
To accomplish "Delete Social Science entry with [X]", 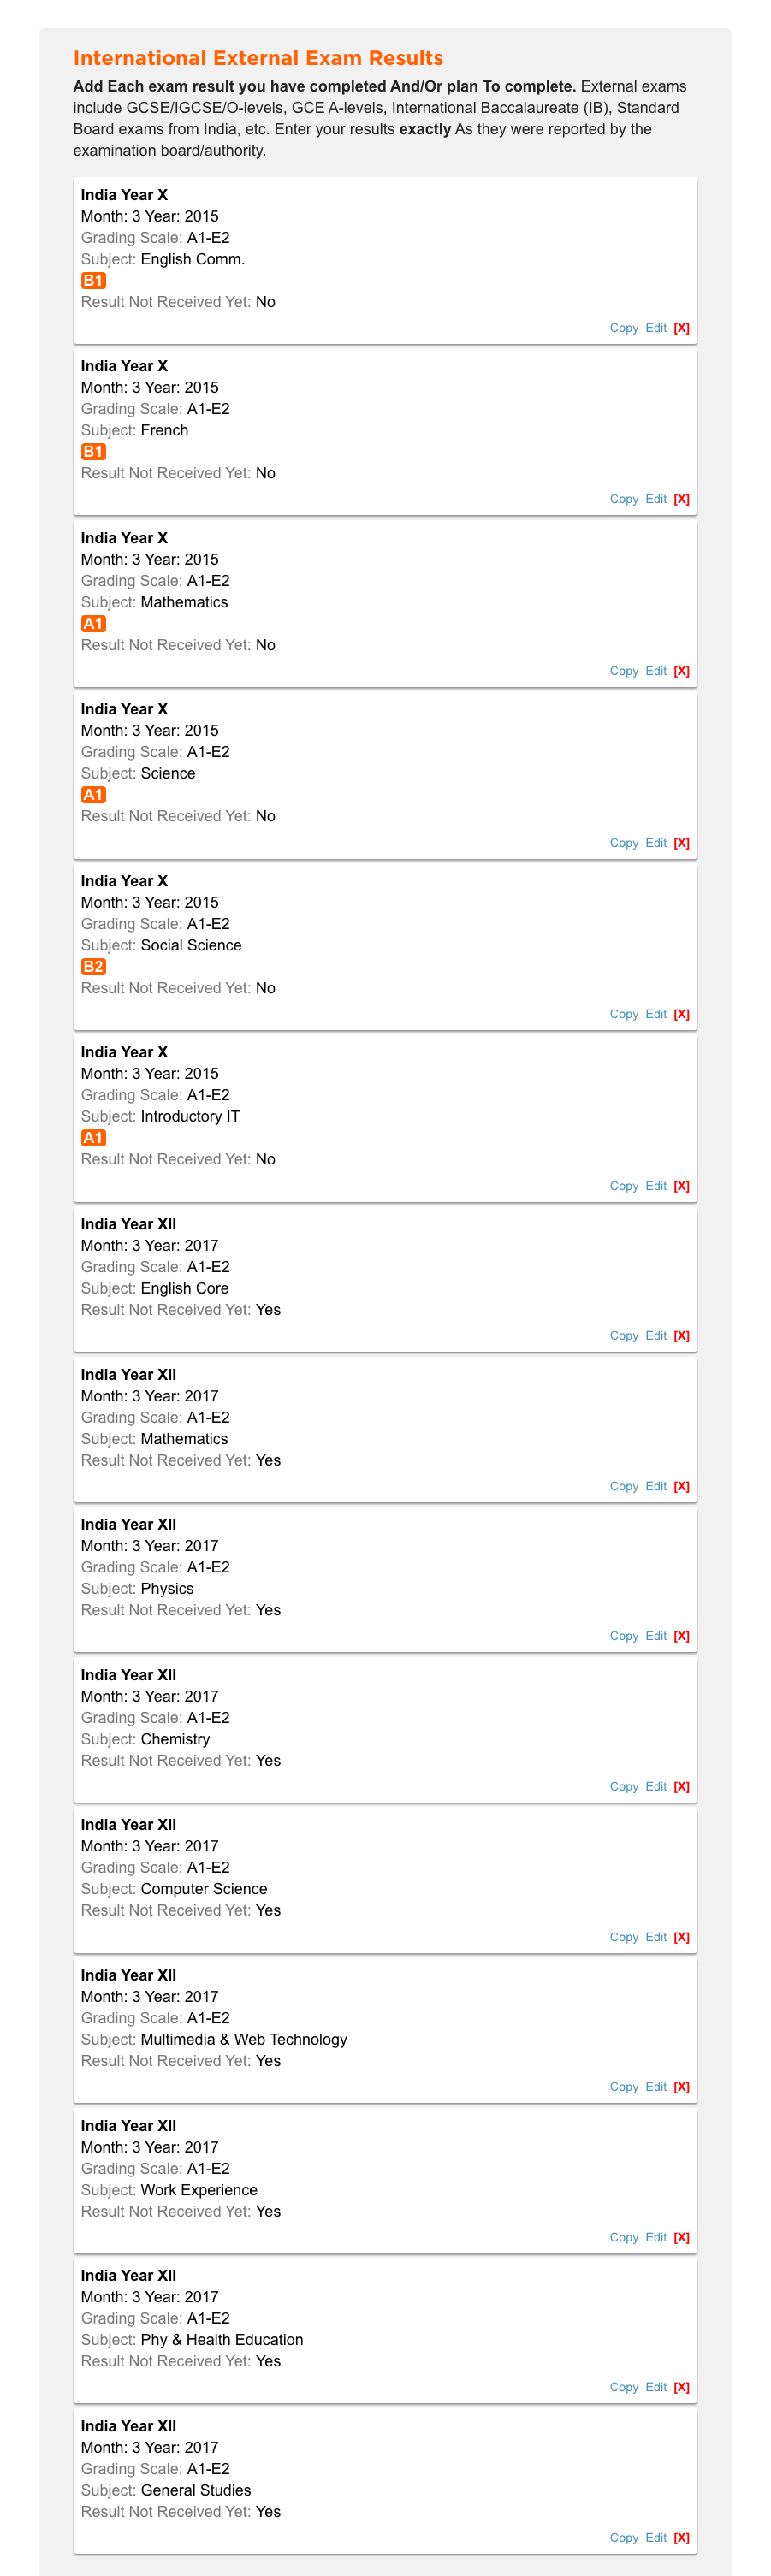I will tap(681, 1014).
